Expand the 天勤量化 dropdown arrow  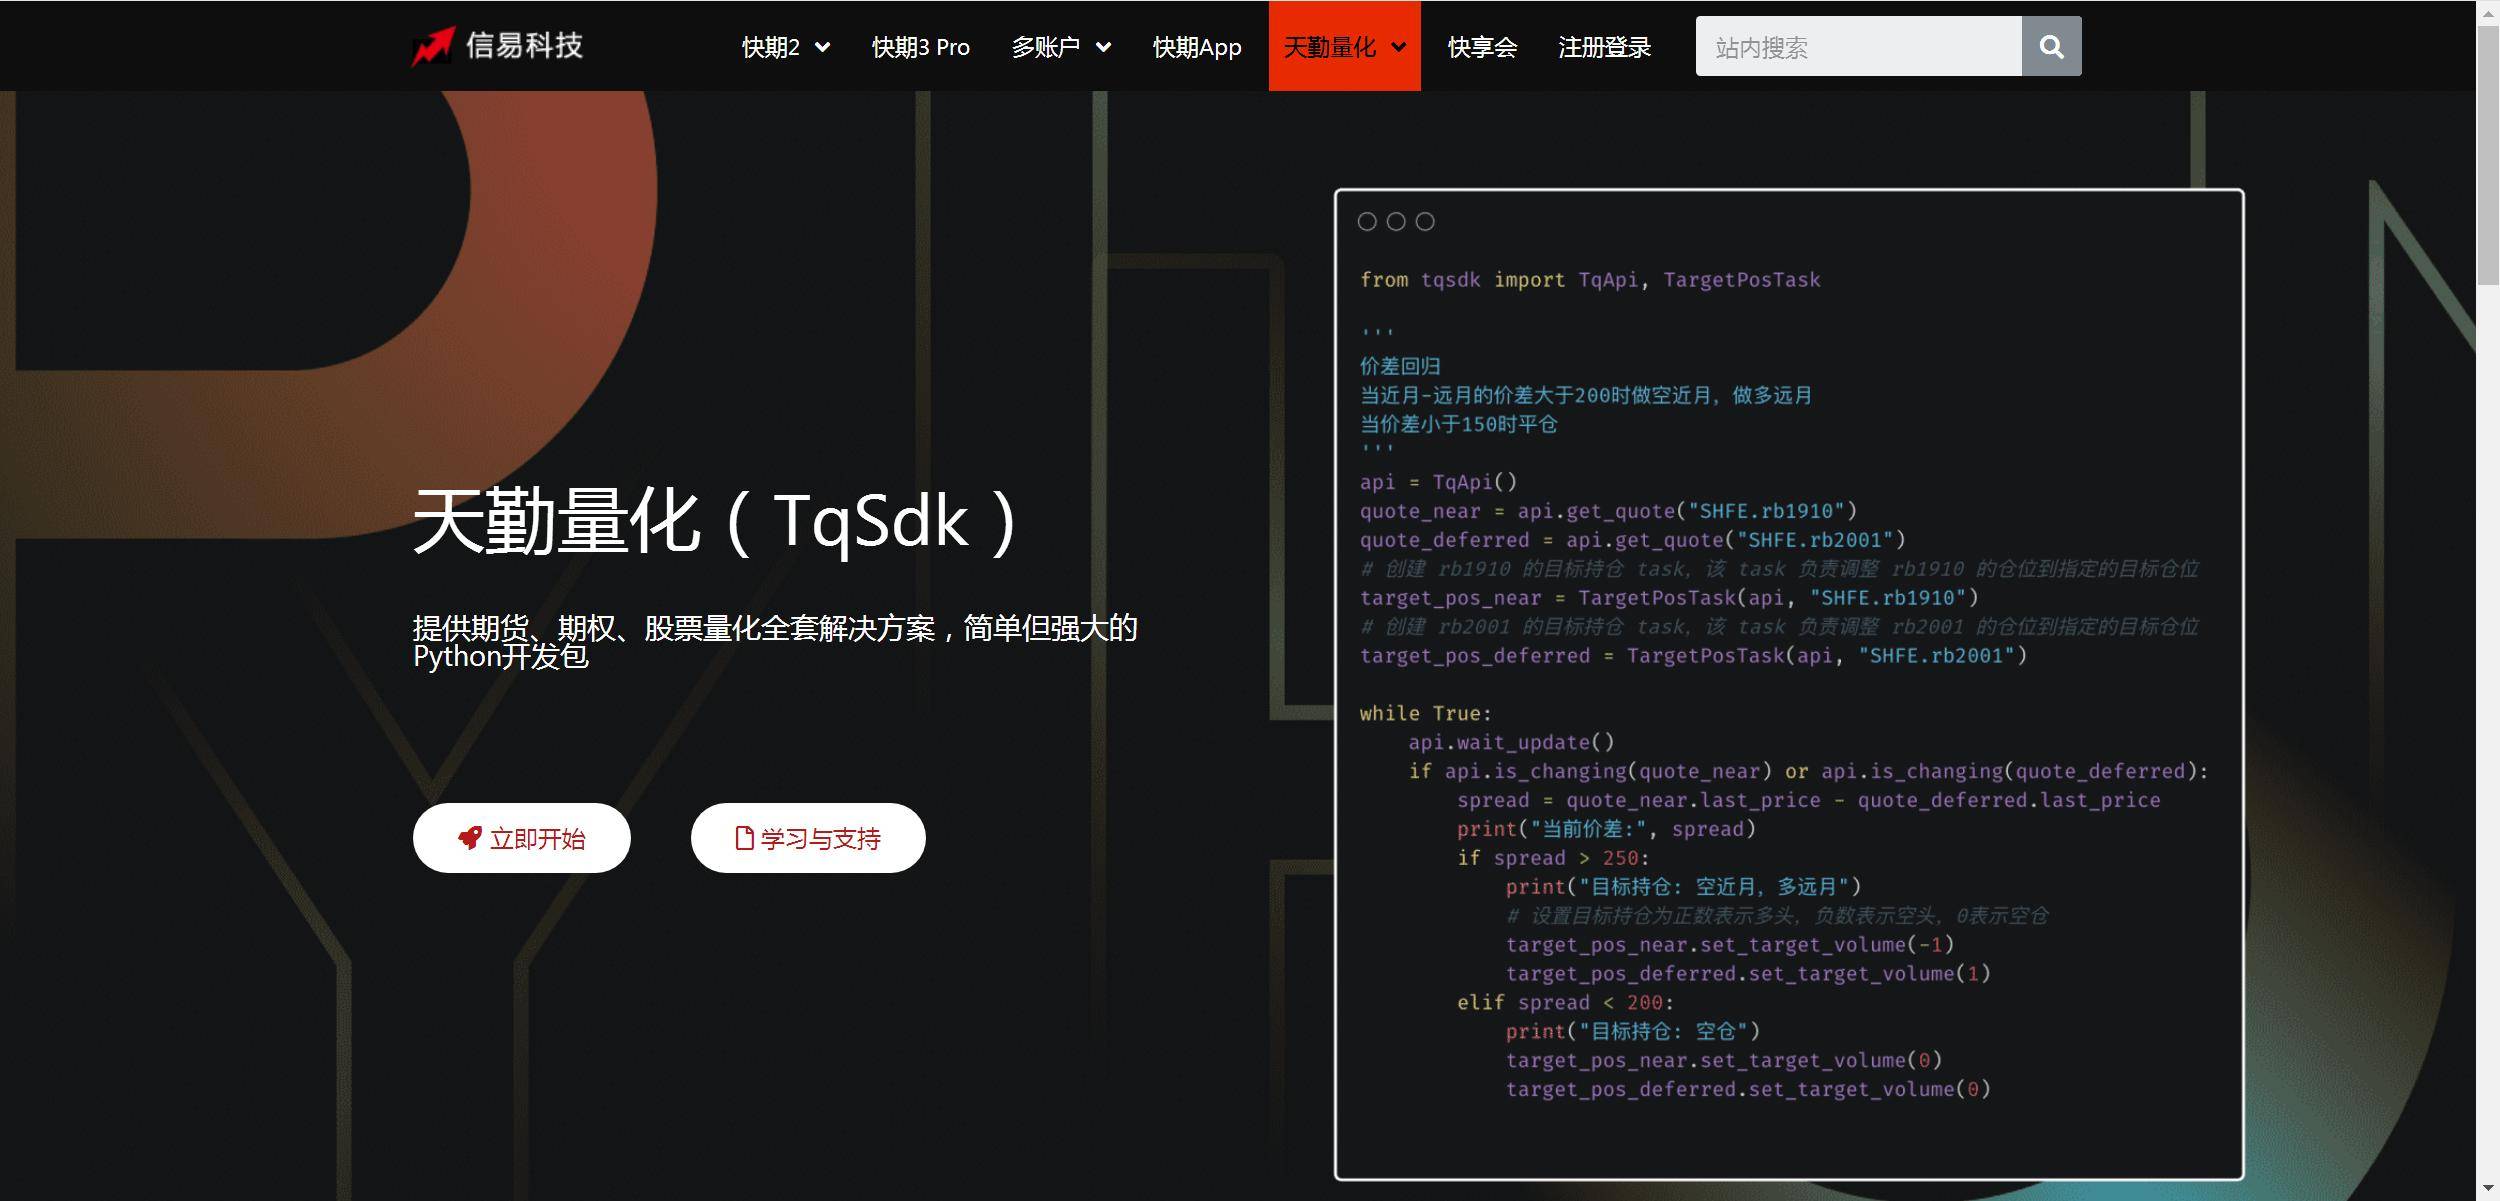point(1399,47)
